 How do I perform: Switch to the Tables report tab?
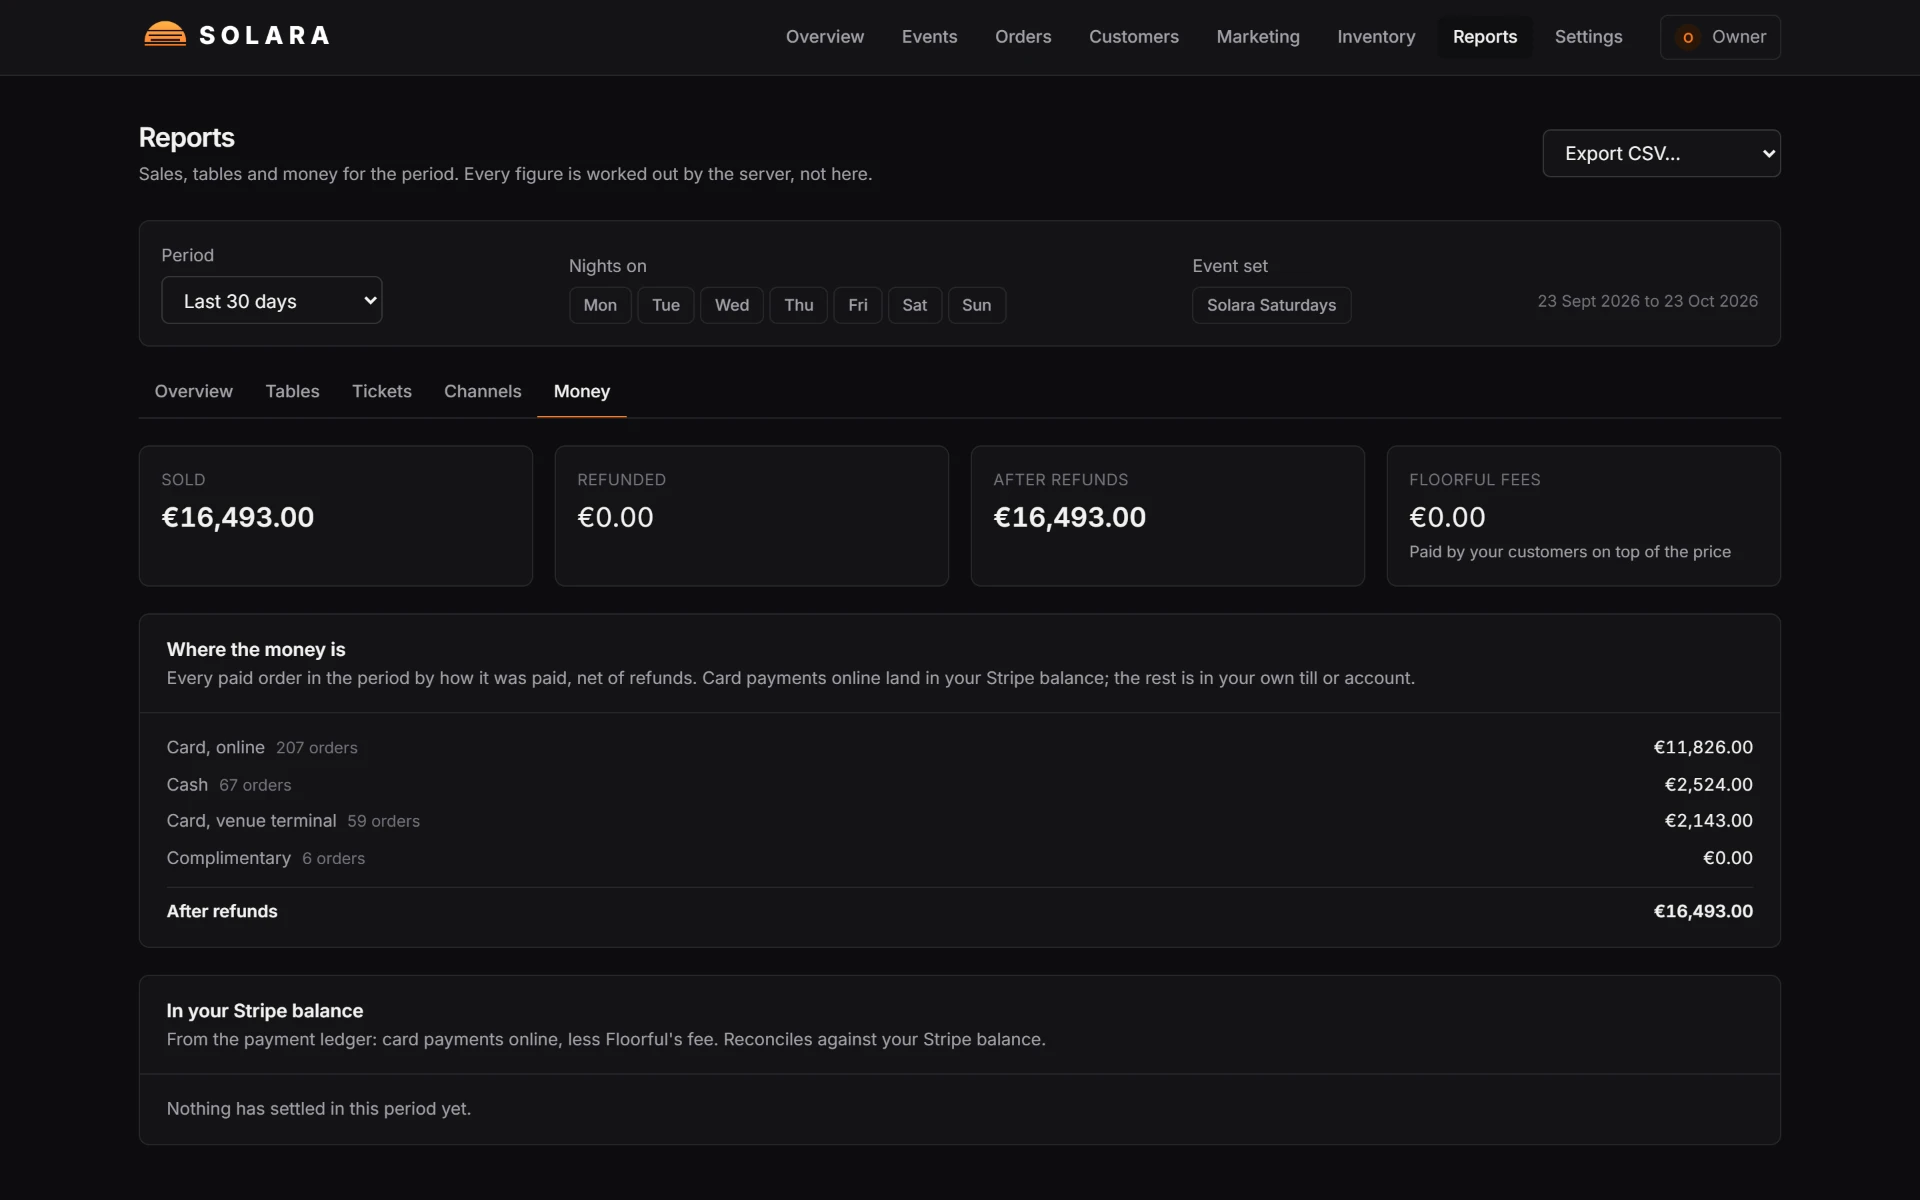tap(292, 391)
